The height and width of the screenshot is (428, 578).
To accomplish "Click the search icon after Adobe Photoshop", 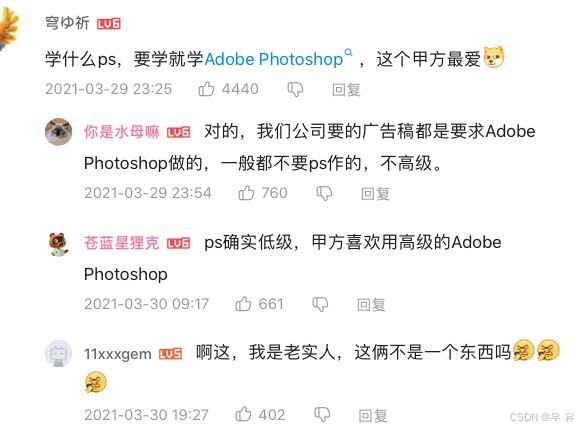I will [348, 52].
